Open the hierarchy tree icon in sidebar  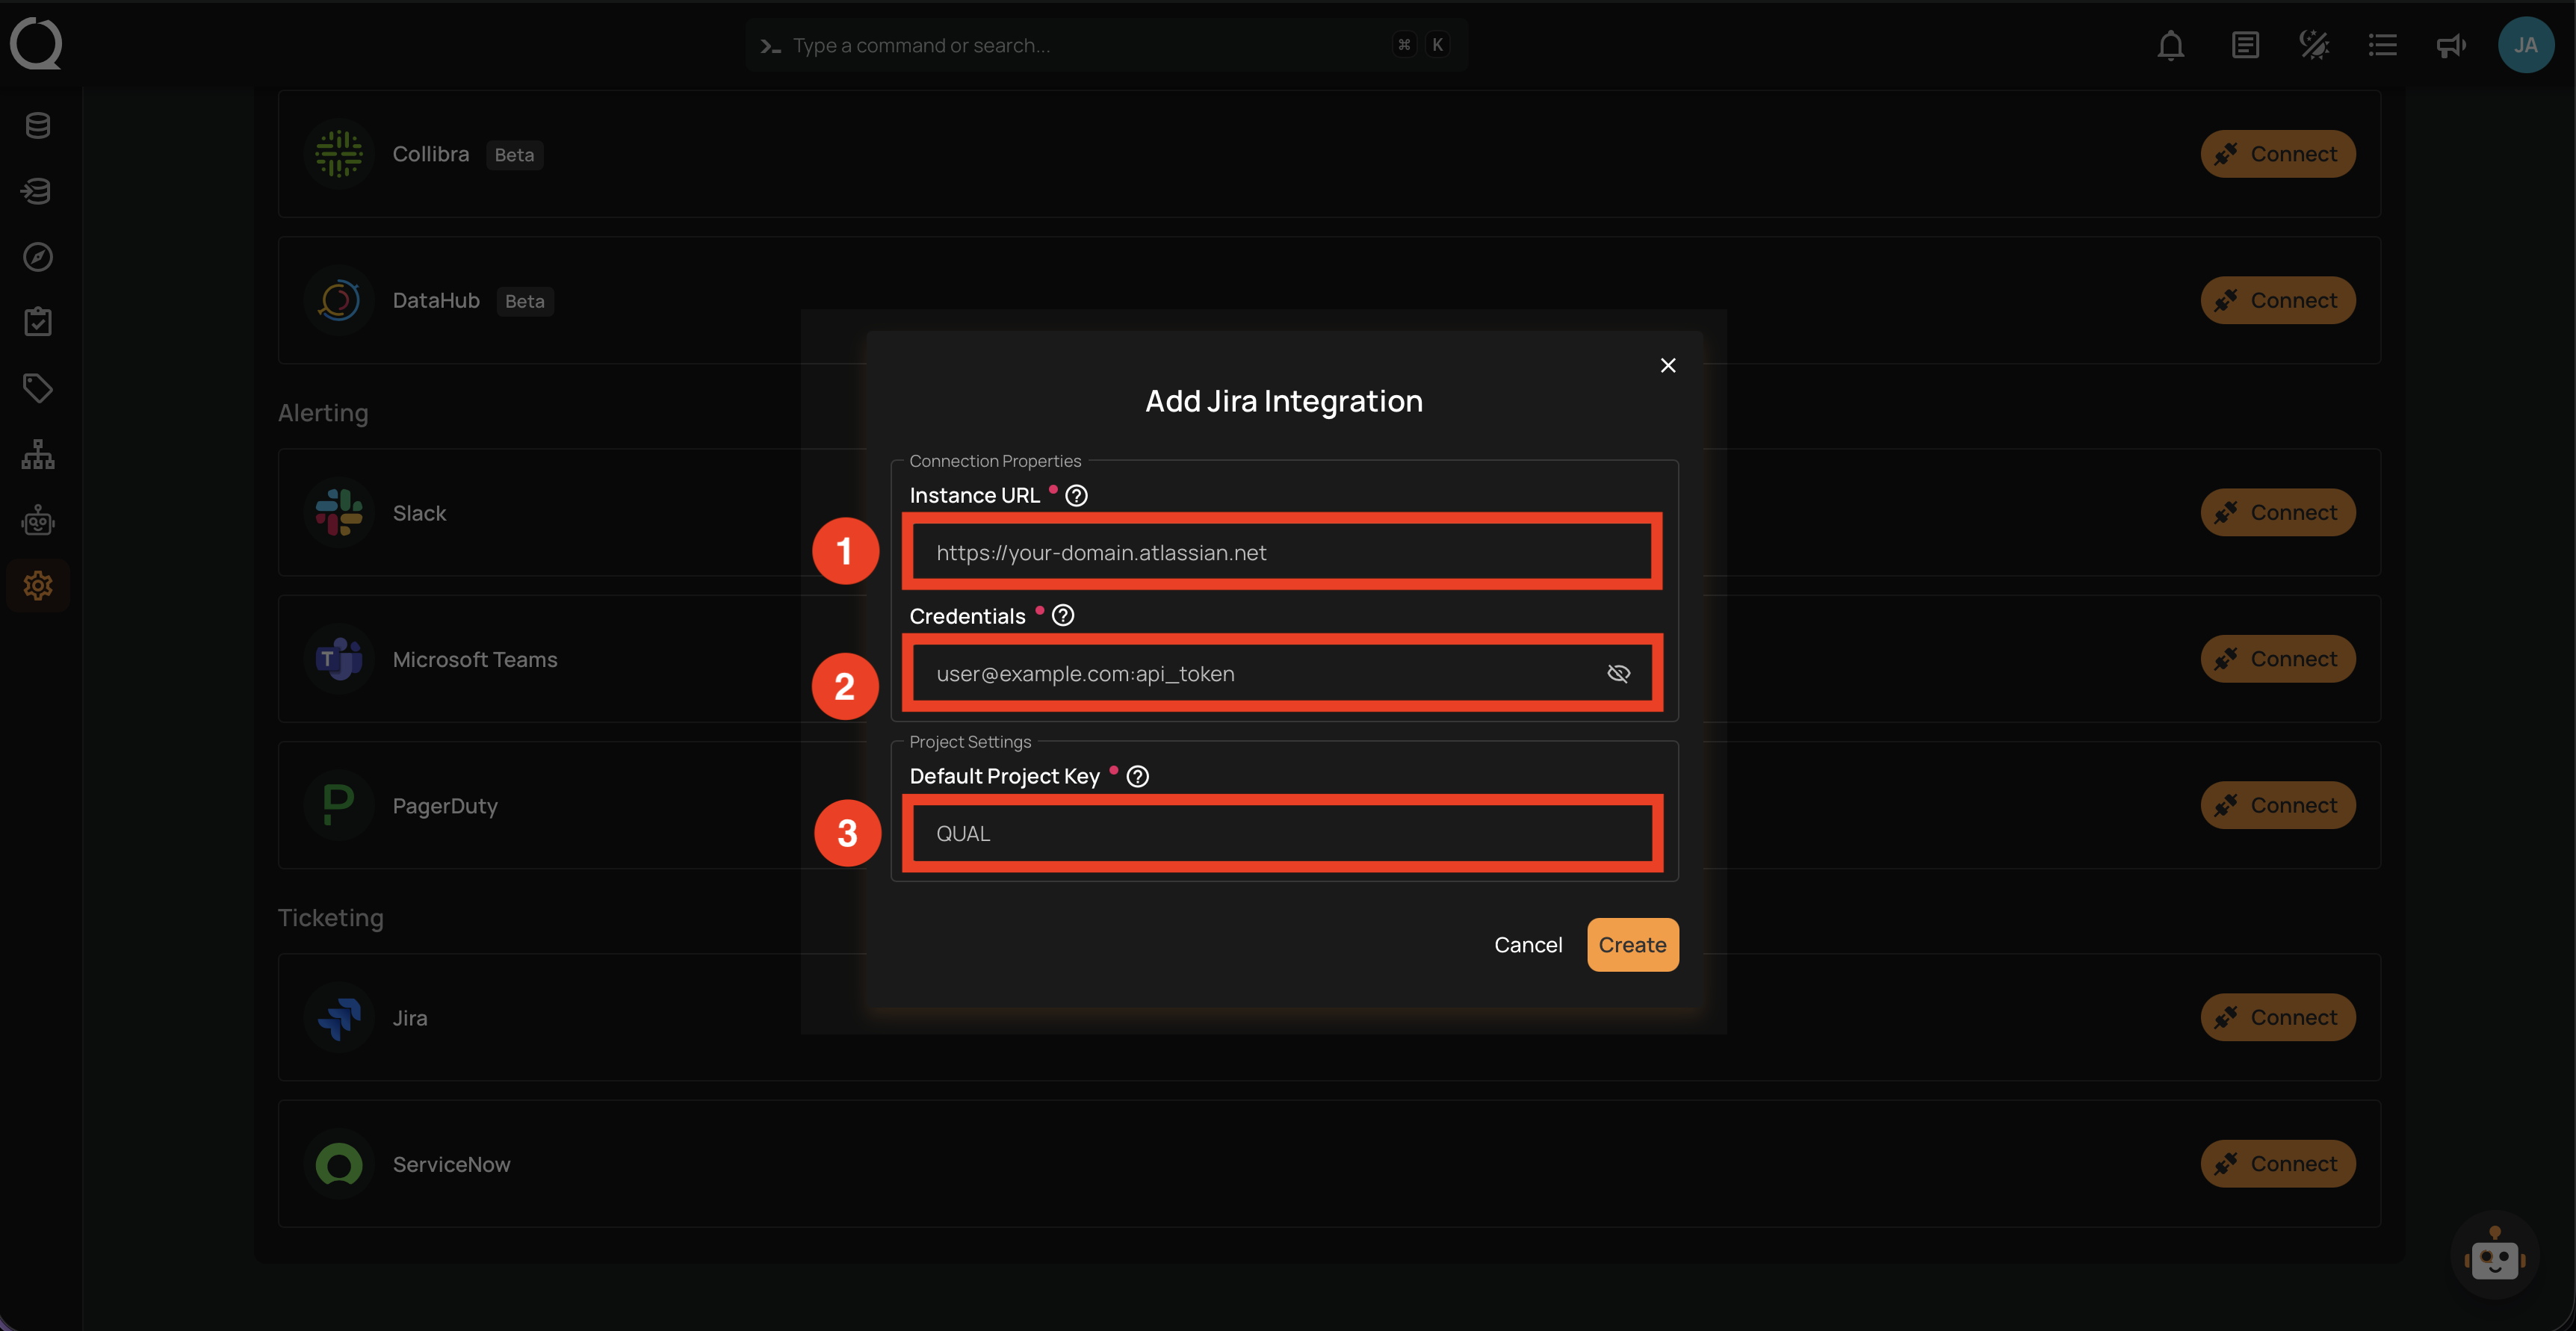click(38, 454)
